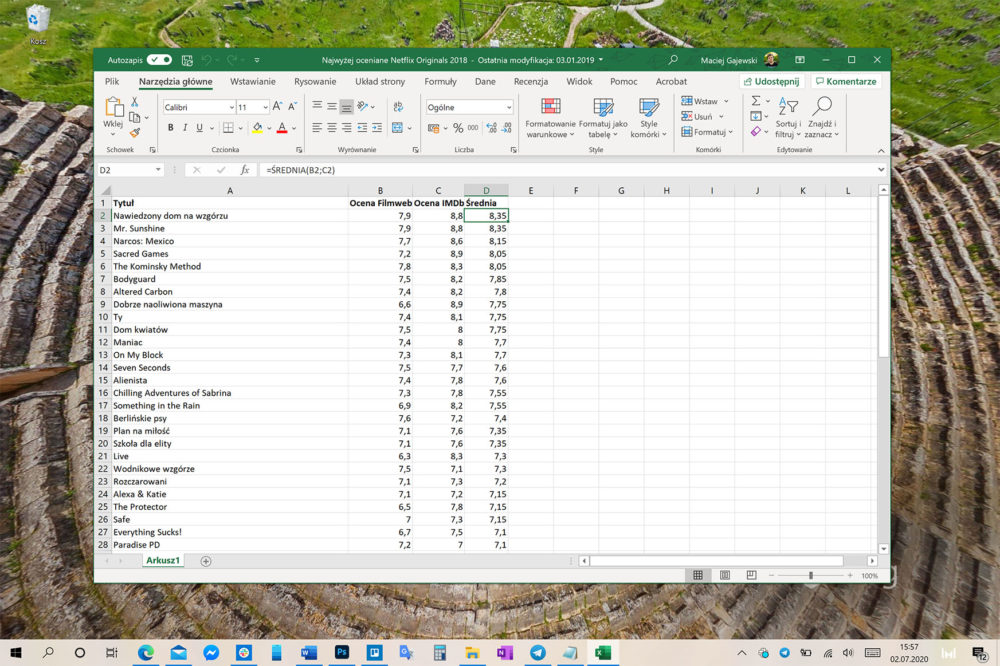This screenshot has height=666, width=1000.
Task: Switch to the Formuły tab
Action: tap(440, 82)
